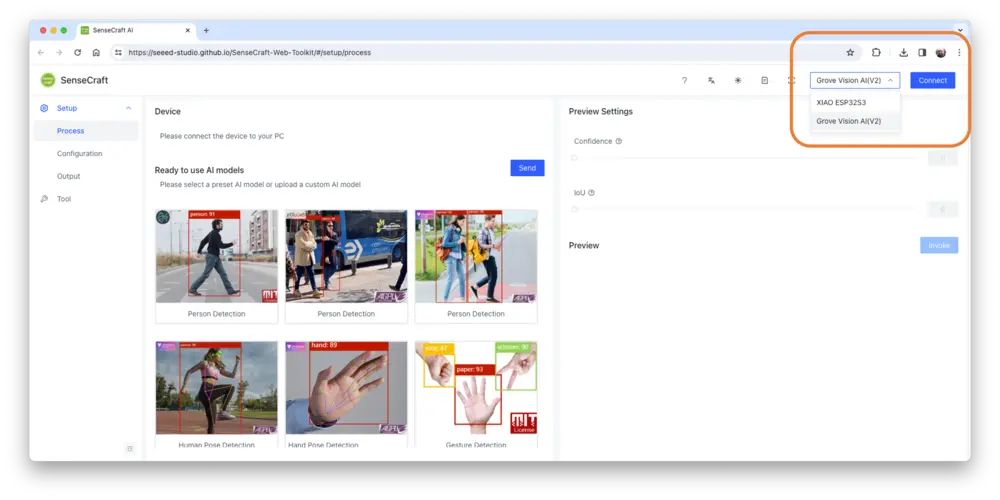
Task: Open the language translation icon
Action: point(711,80)
